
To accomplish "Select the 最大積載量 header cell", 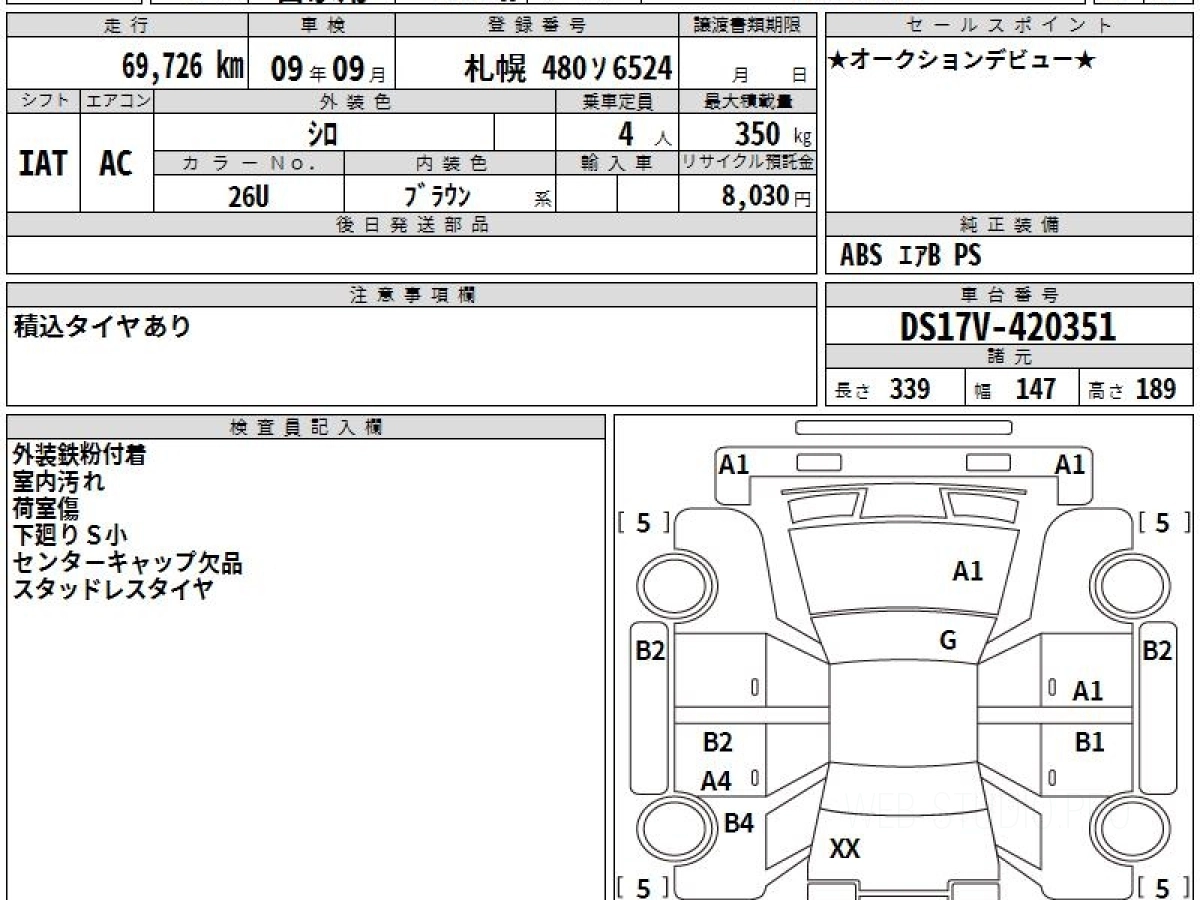I will [x=748, y=101].
